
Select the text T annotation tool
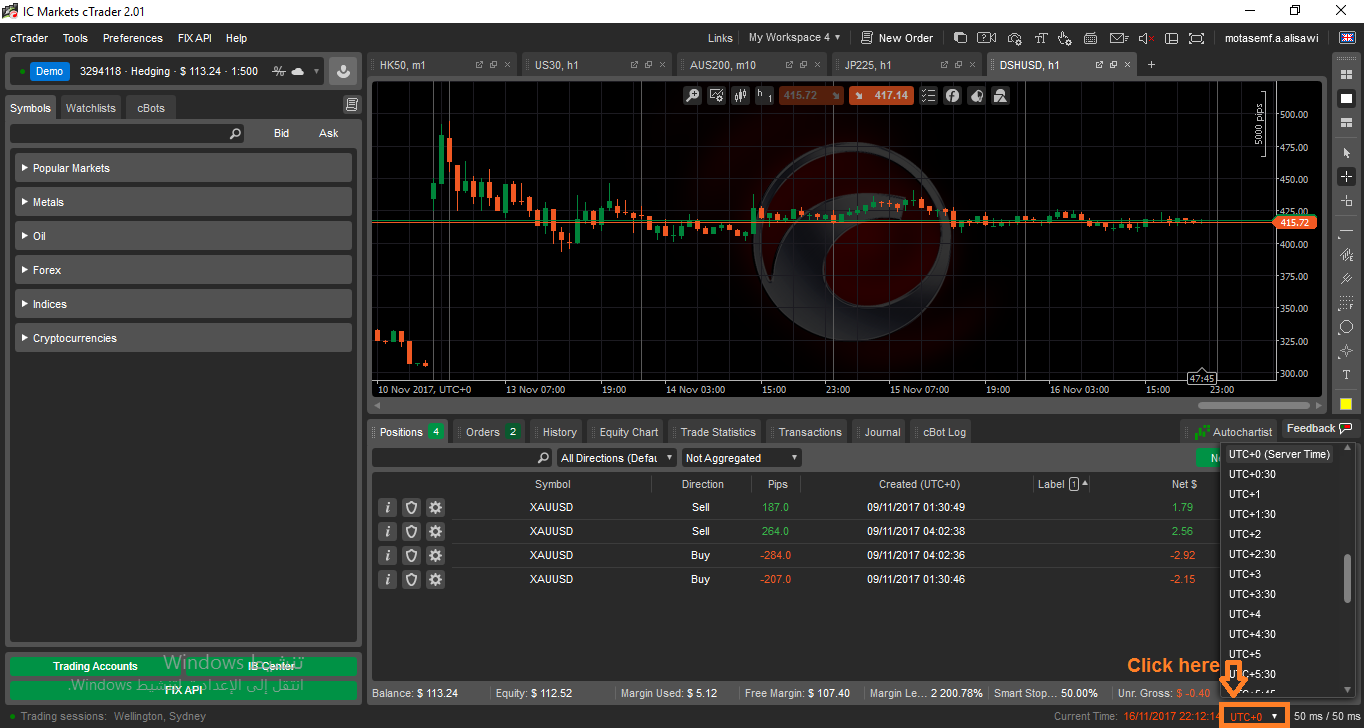pyautogui.click(x=1346, y=375)
